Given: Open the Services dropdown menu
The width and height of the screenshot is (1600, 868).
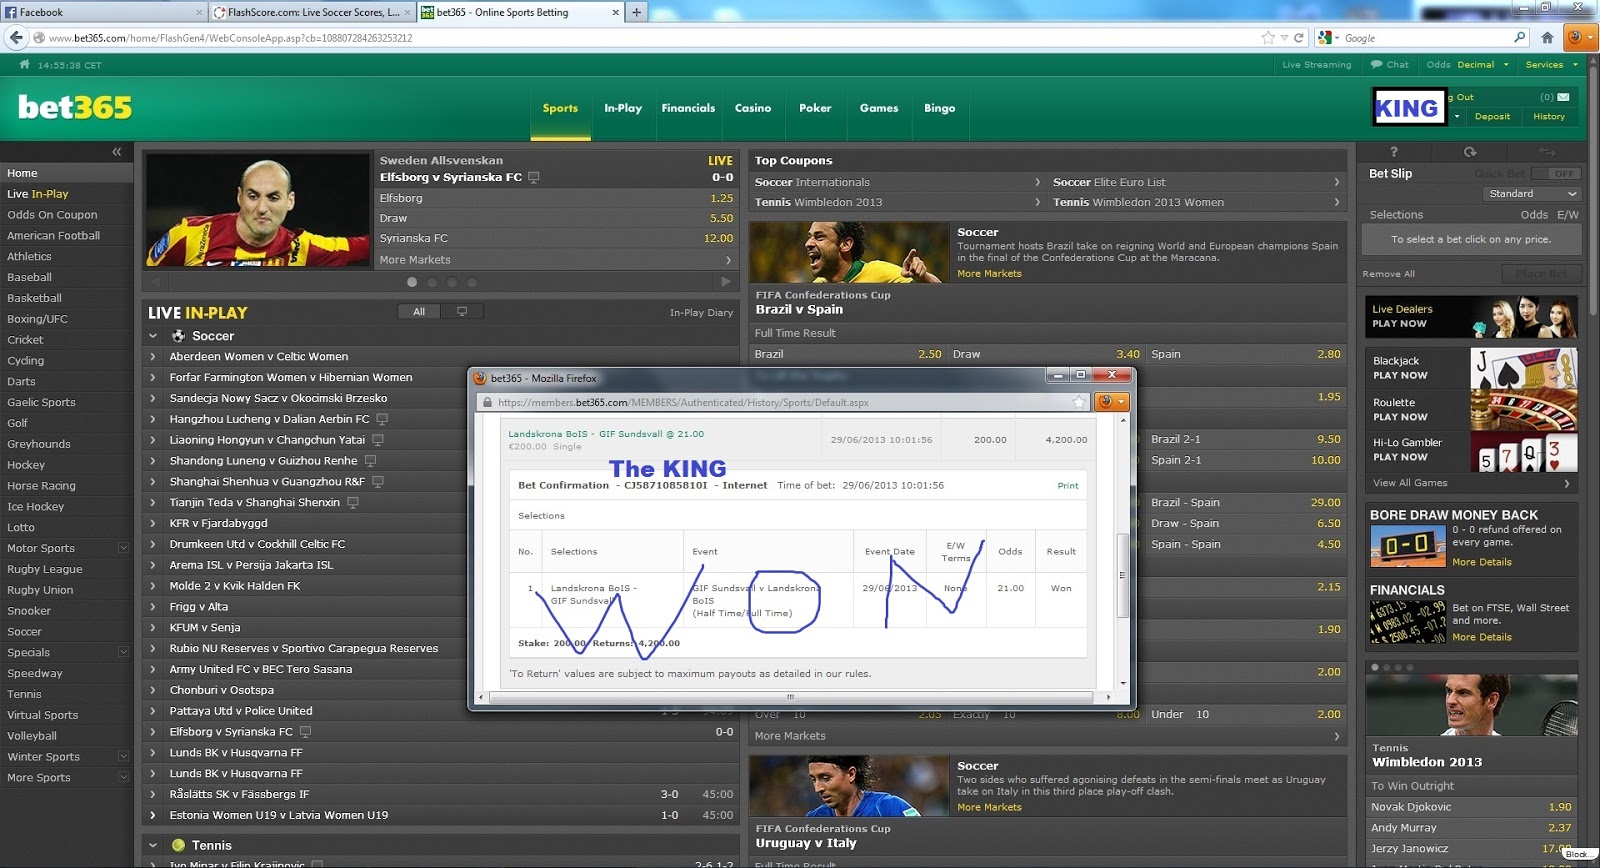Looking at the screenshot, I should (x=1552, y=64).
